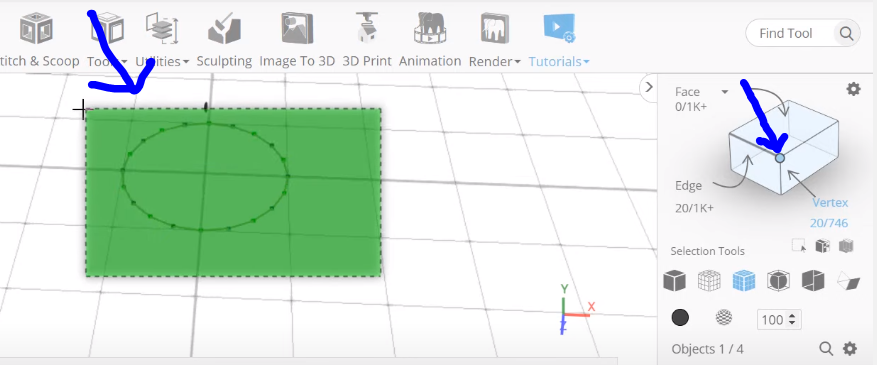This screenshot has width=877, height=365.
Task: Collapse the right panel with chevron
Action: (649, 87)
